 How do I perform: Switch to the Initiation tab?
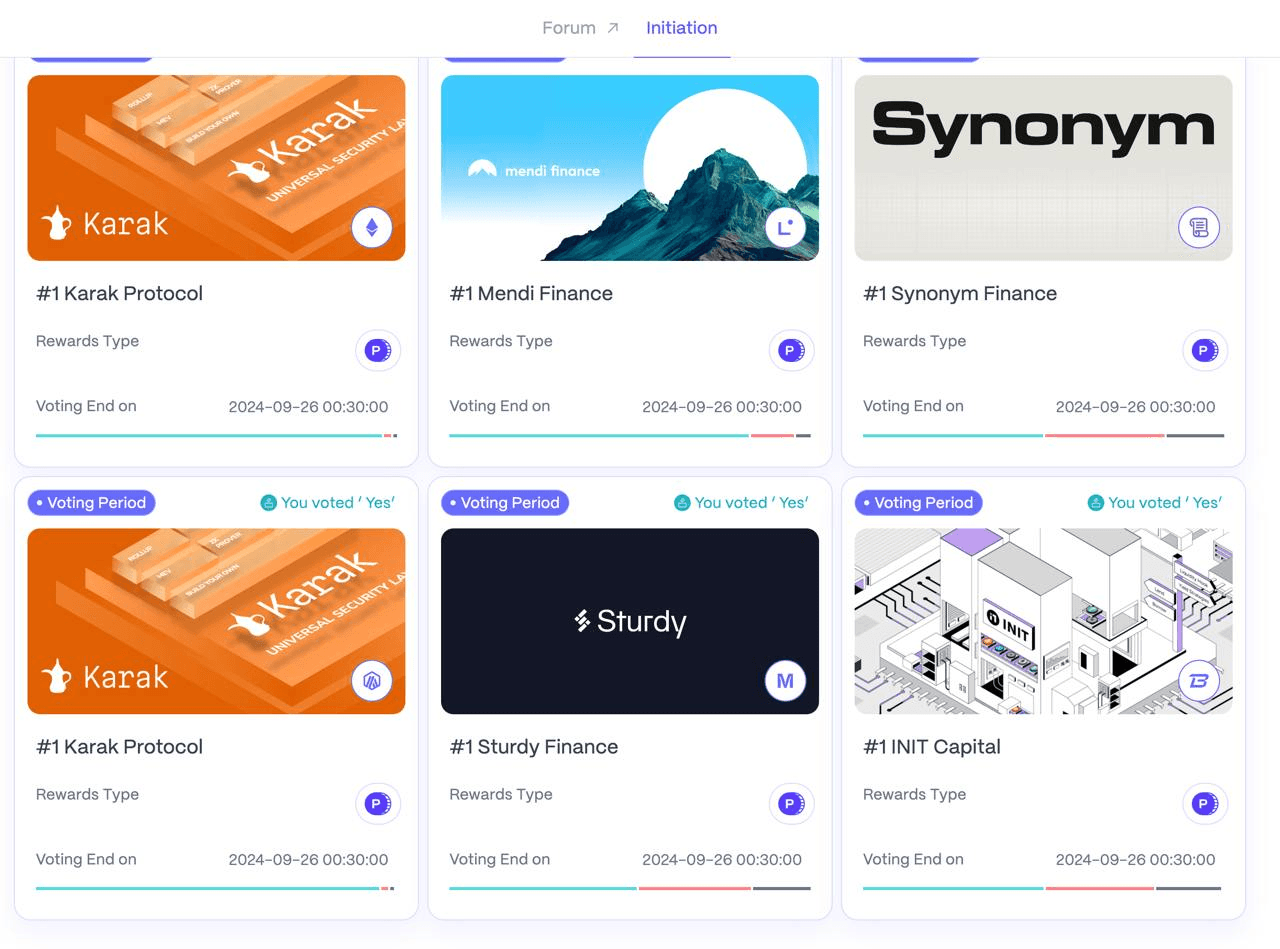pyautogui.click(x=681, y=28)
